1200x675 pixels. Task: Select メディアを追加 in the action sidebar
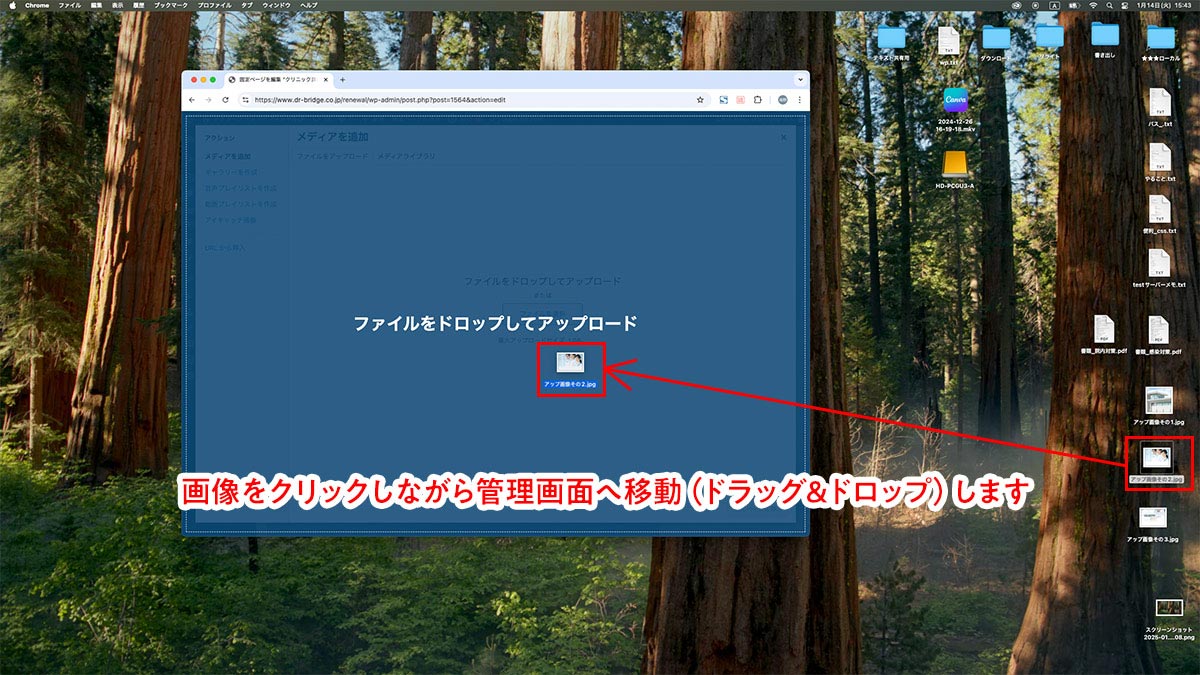click(228, 156)
